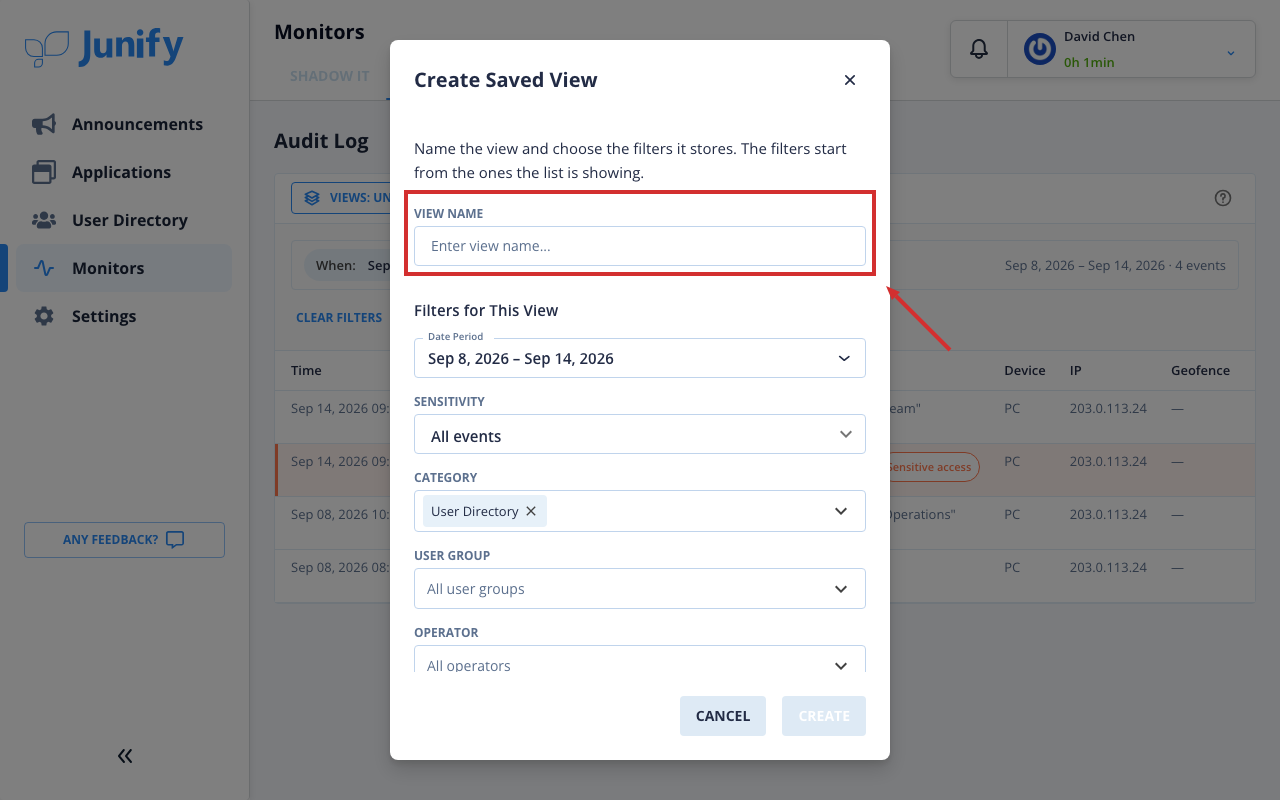The image size is (1280, 800).
Task: Click the User Directory people icon
Action: [x=44, y=220]
